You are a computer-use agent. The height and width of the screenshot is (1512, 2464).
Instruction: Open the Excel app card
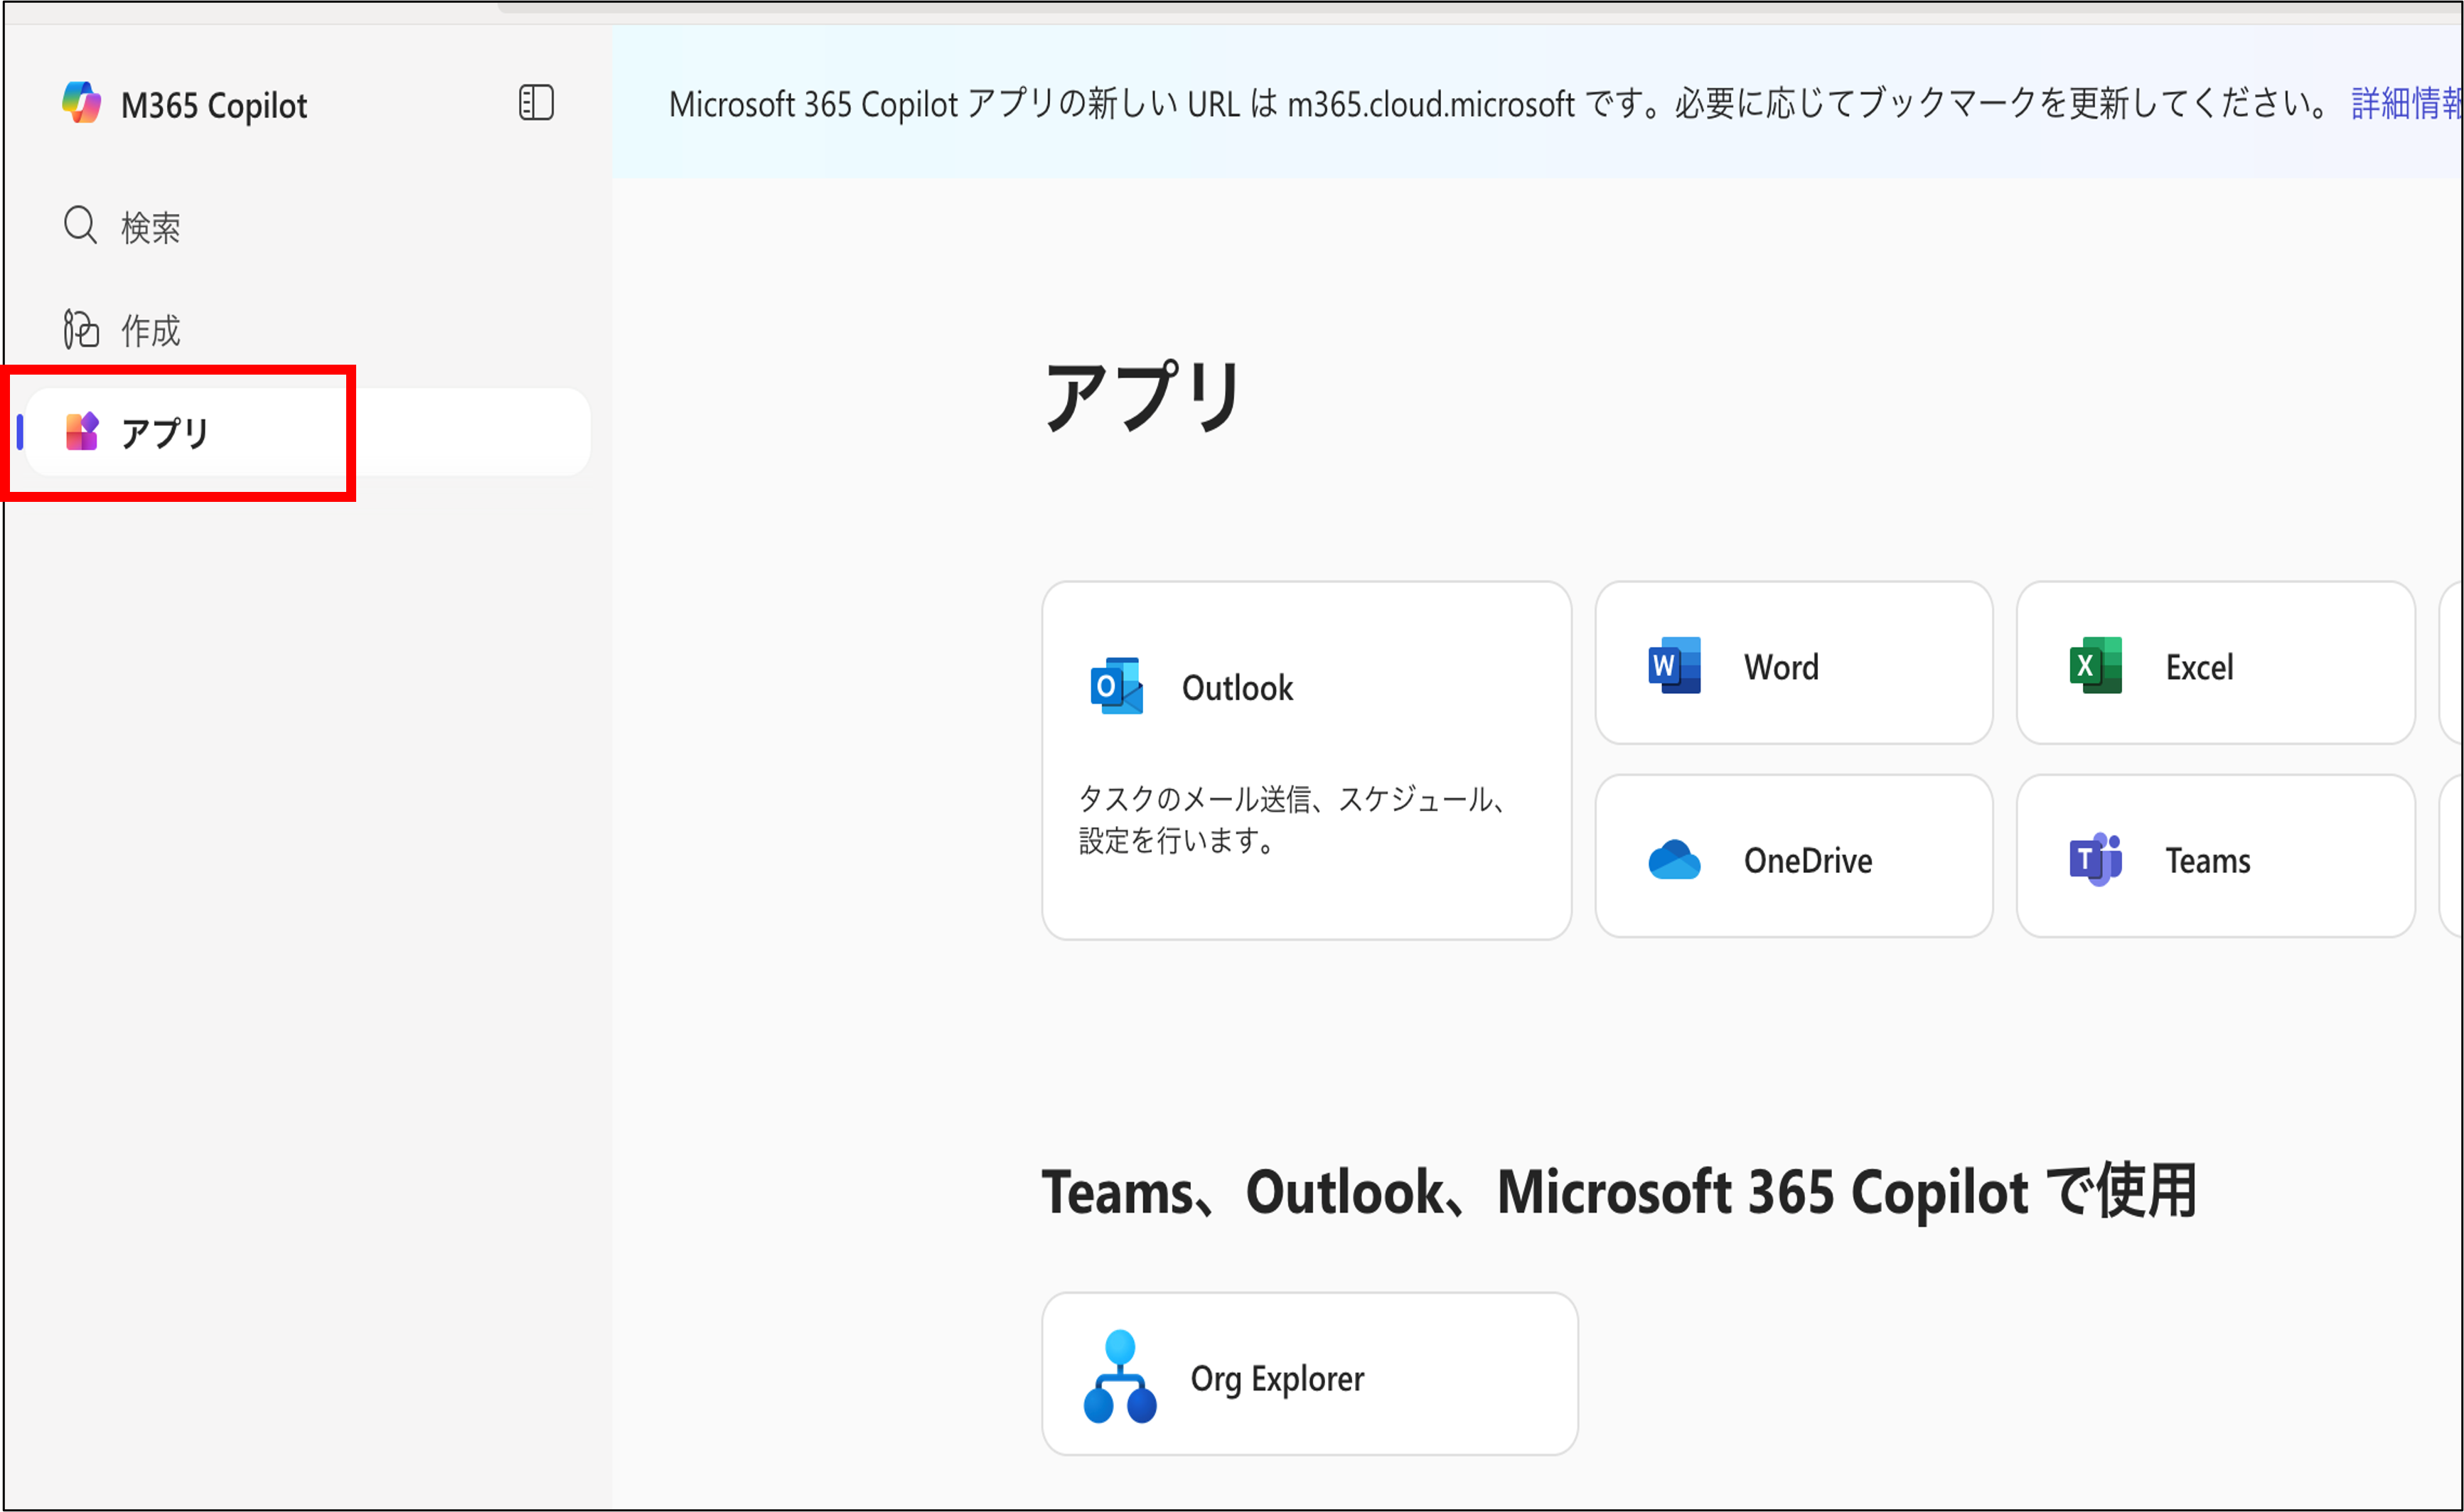(2215, 662)
